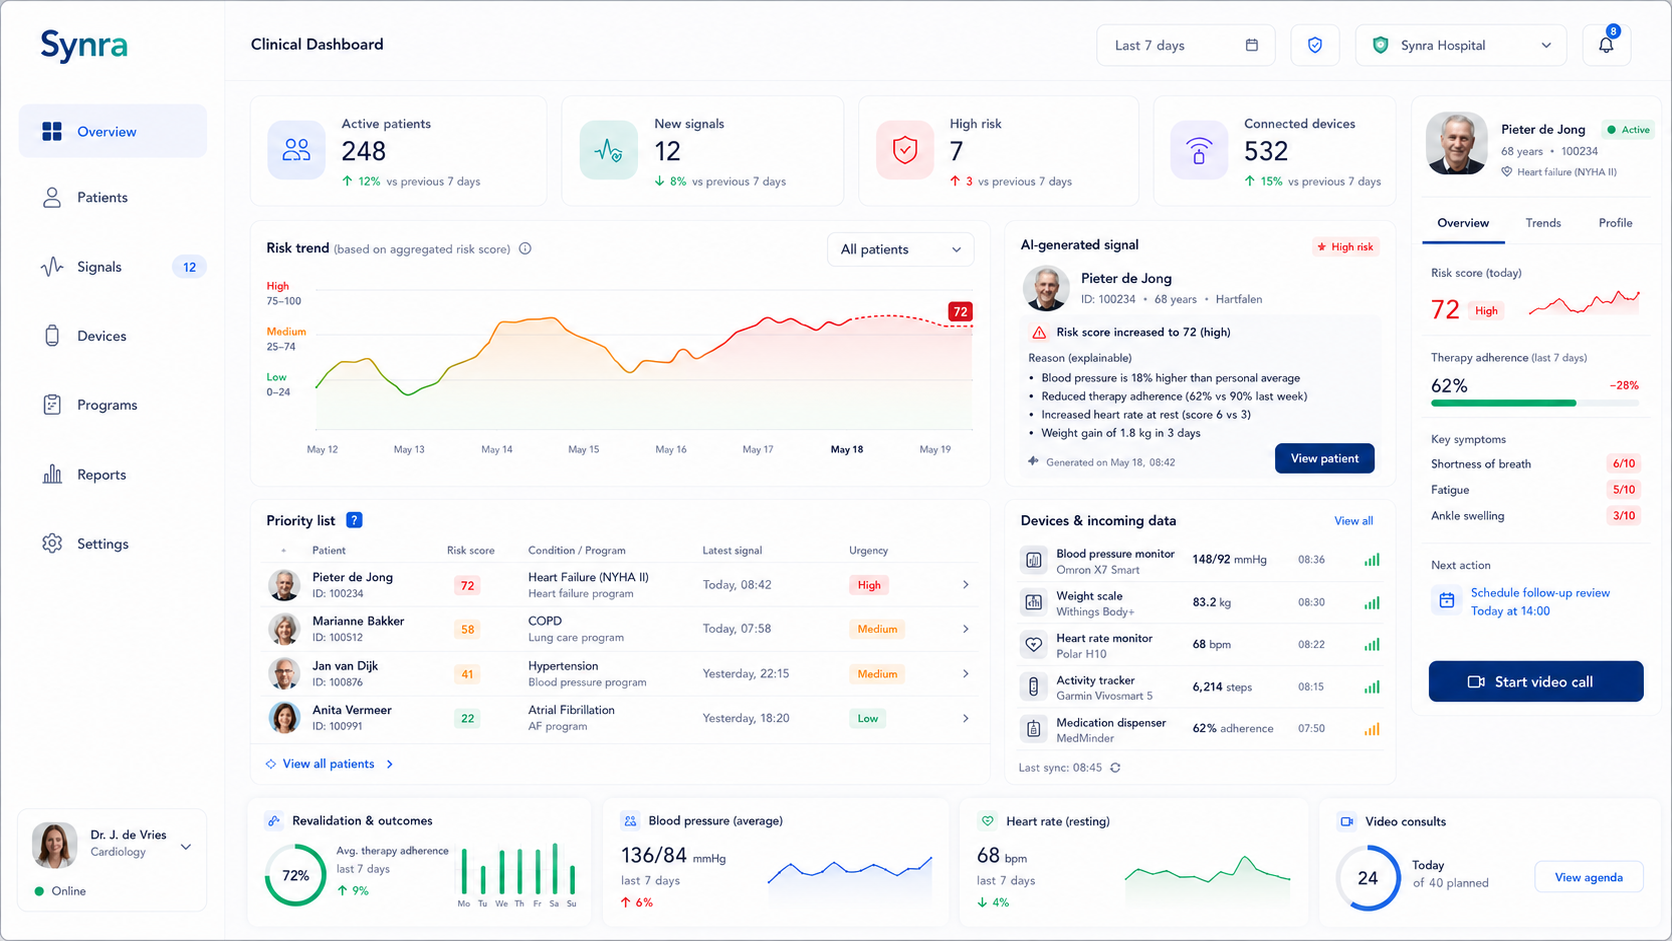This screenshot has width=1672, height=941.
Task: Click the Heart rate monitor device icon
Action: pyautogui.click(x=1033, y=645)
